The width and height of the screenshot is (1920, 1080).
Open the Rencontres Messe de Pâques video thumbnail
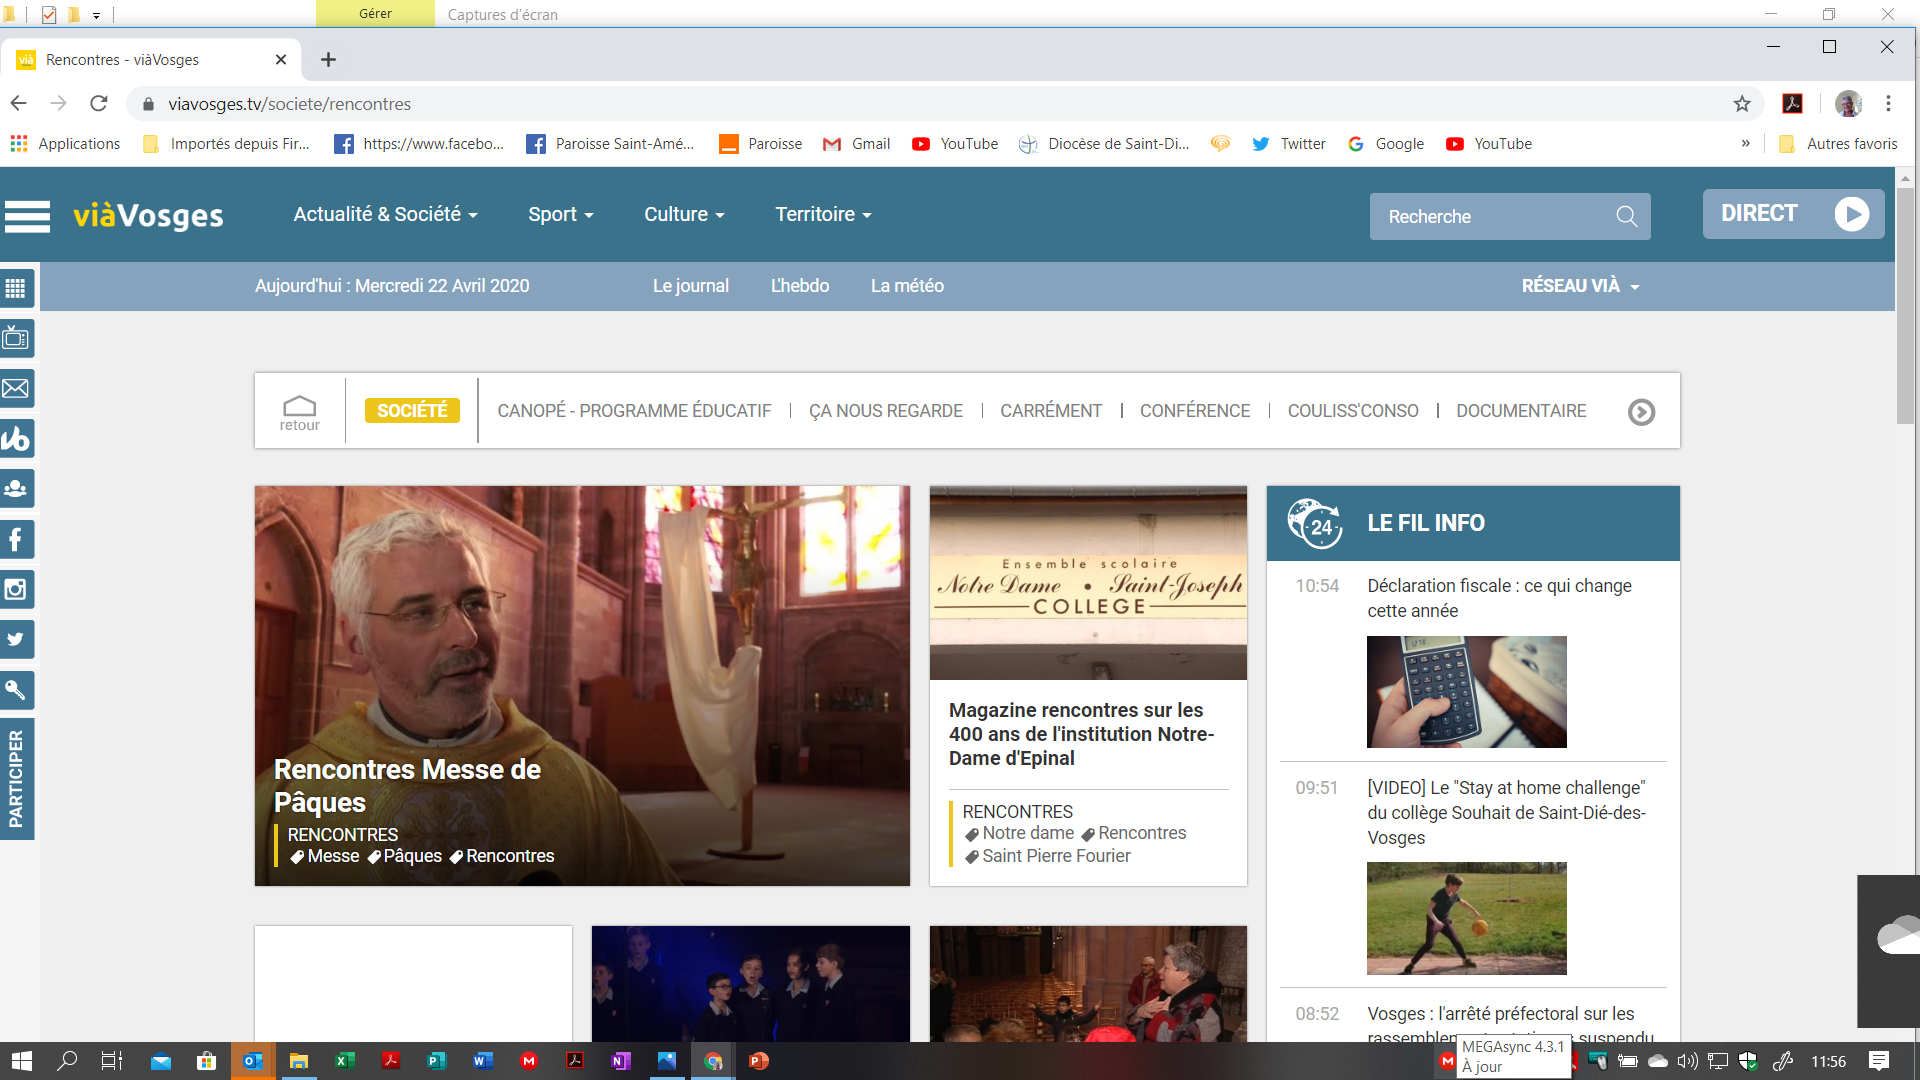click(582, 685)
